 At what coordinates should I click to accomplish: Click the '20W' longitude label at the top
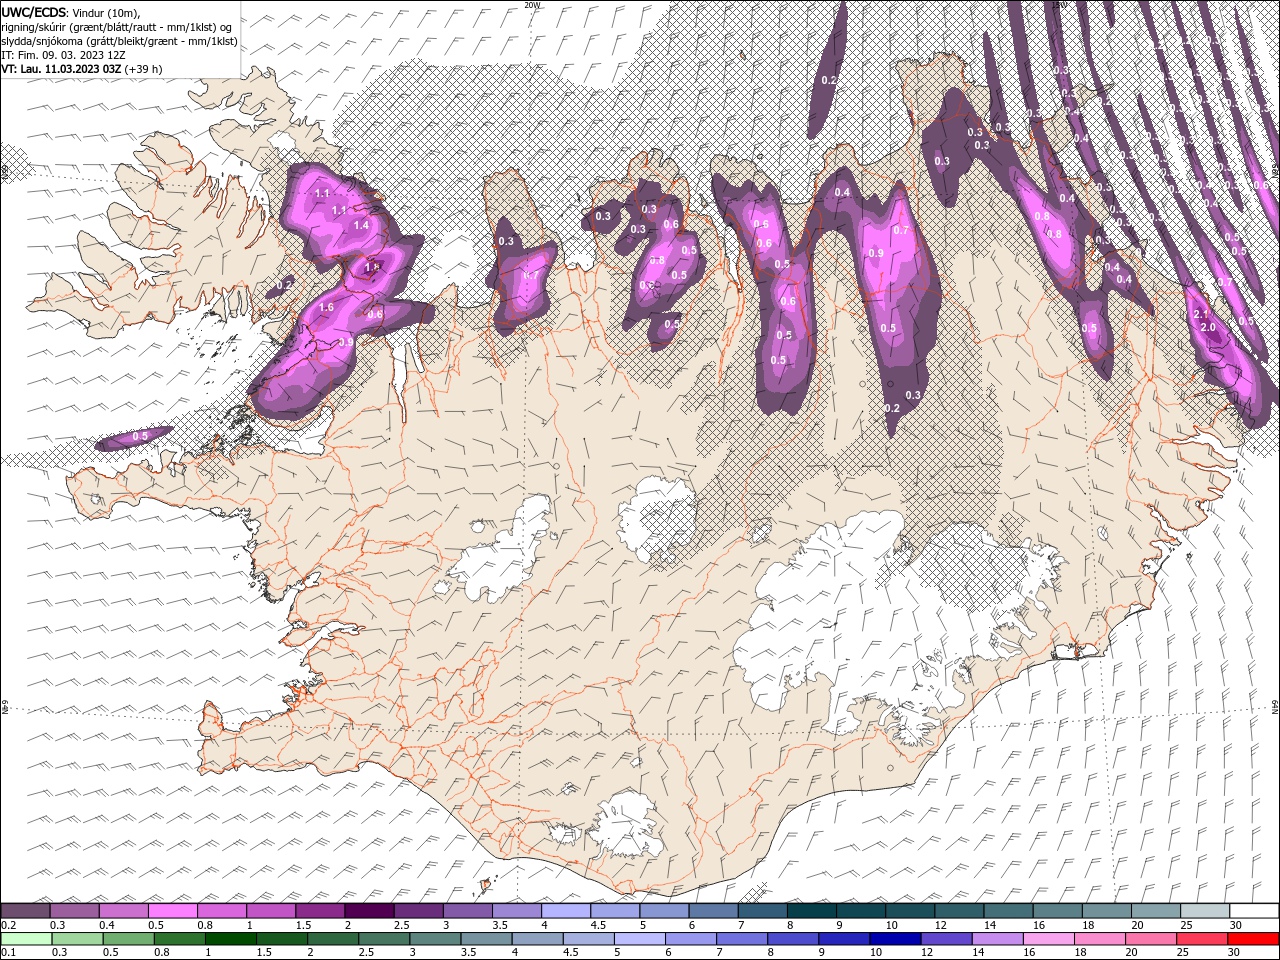532,4
